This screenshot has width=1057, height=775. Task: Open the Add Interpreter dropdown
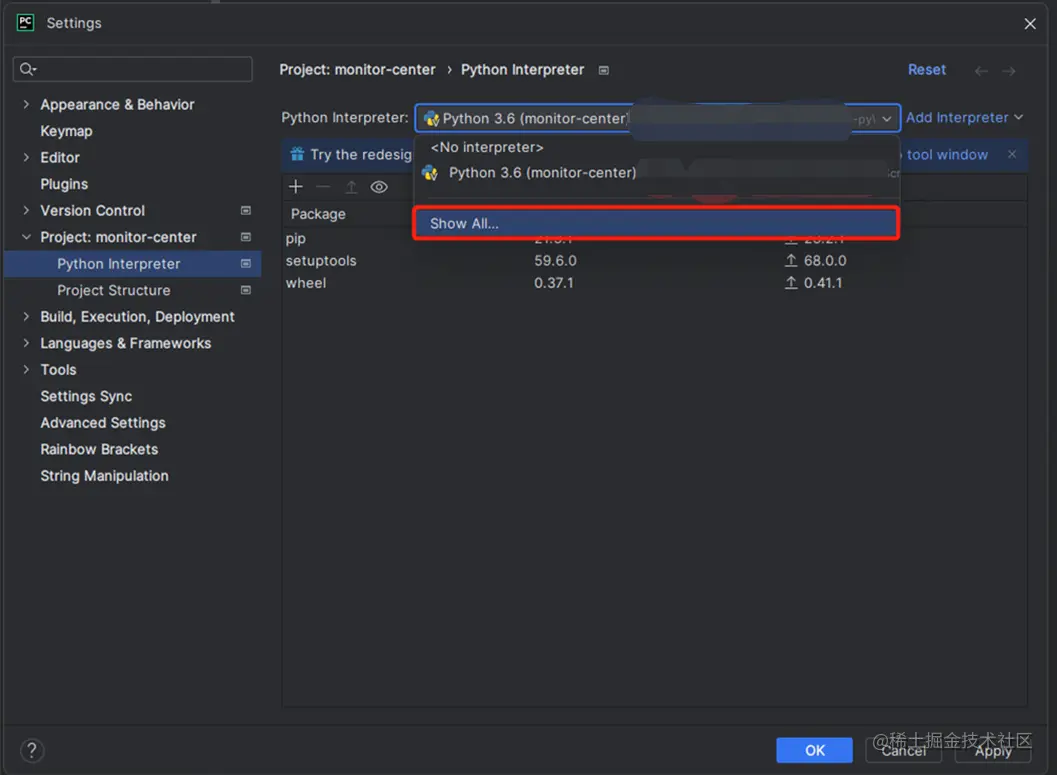click(964, 117)
